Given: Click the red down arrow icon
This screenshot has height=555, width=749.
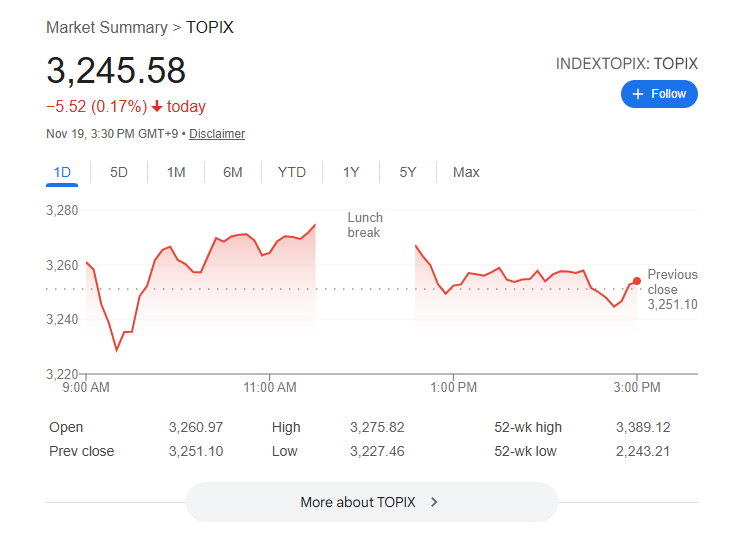Looking at the screenshot, I should (157, 107).
